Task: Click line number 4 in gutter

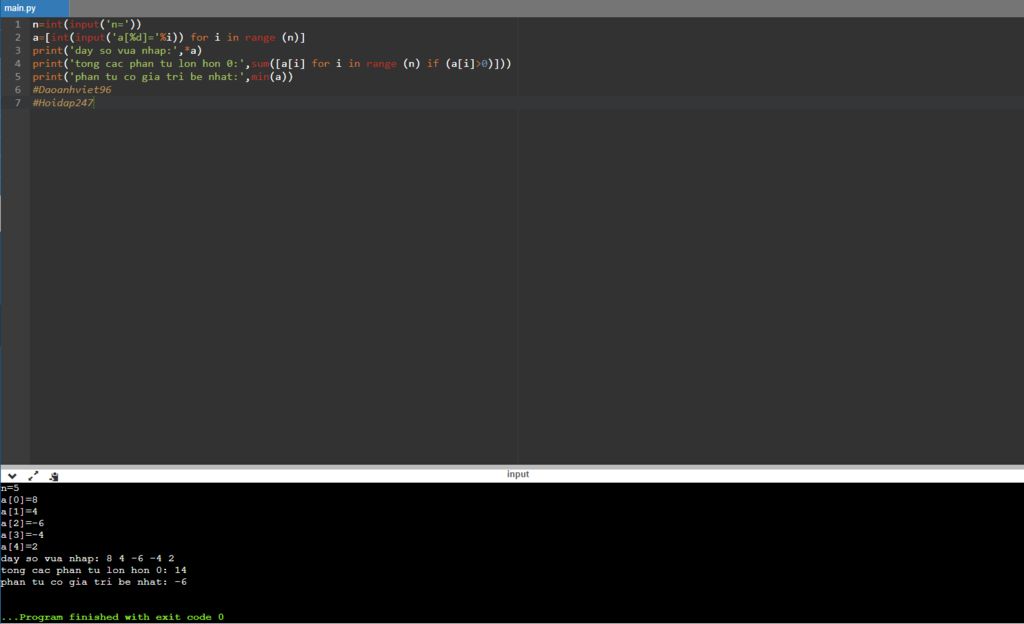Action: point(18,63)
